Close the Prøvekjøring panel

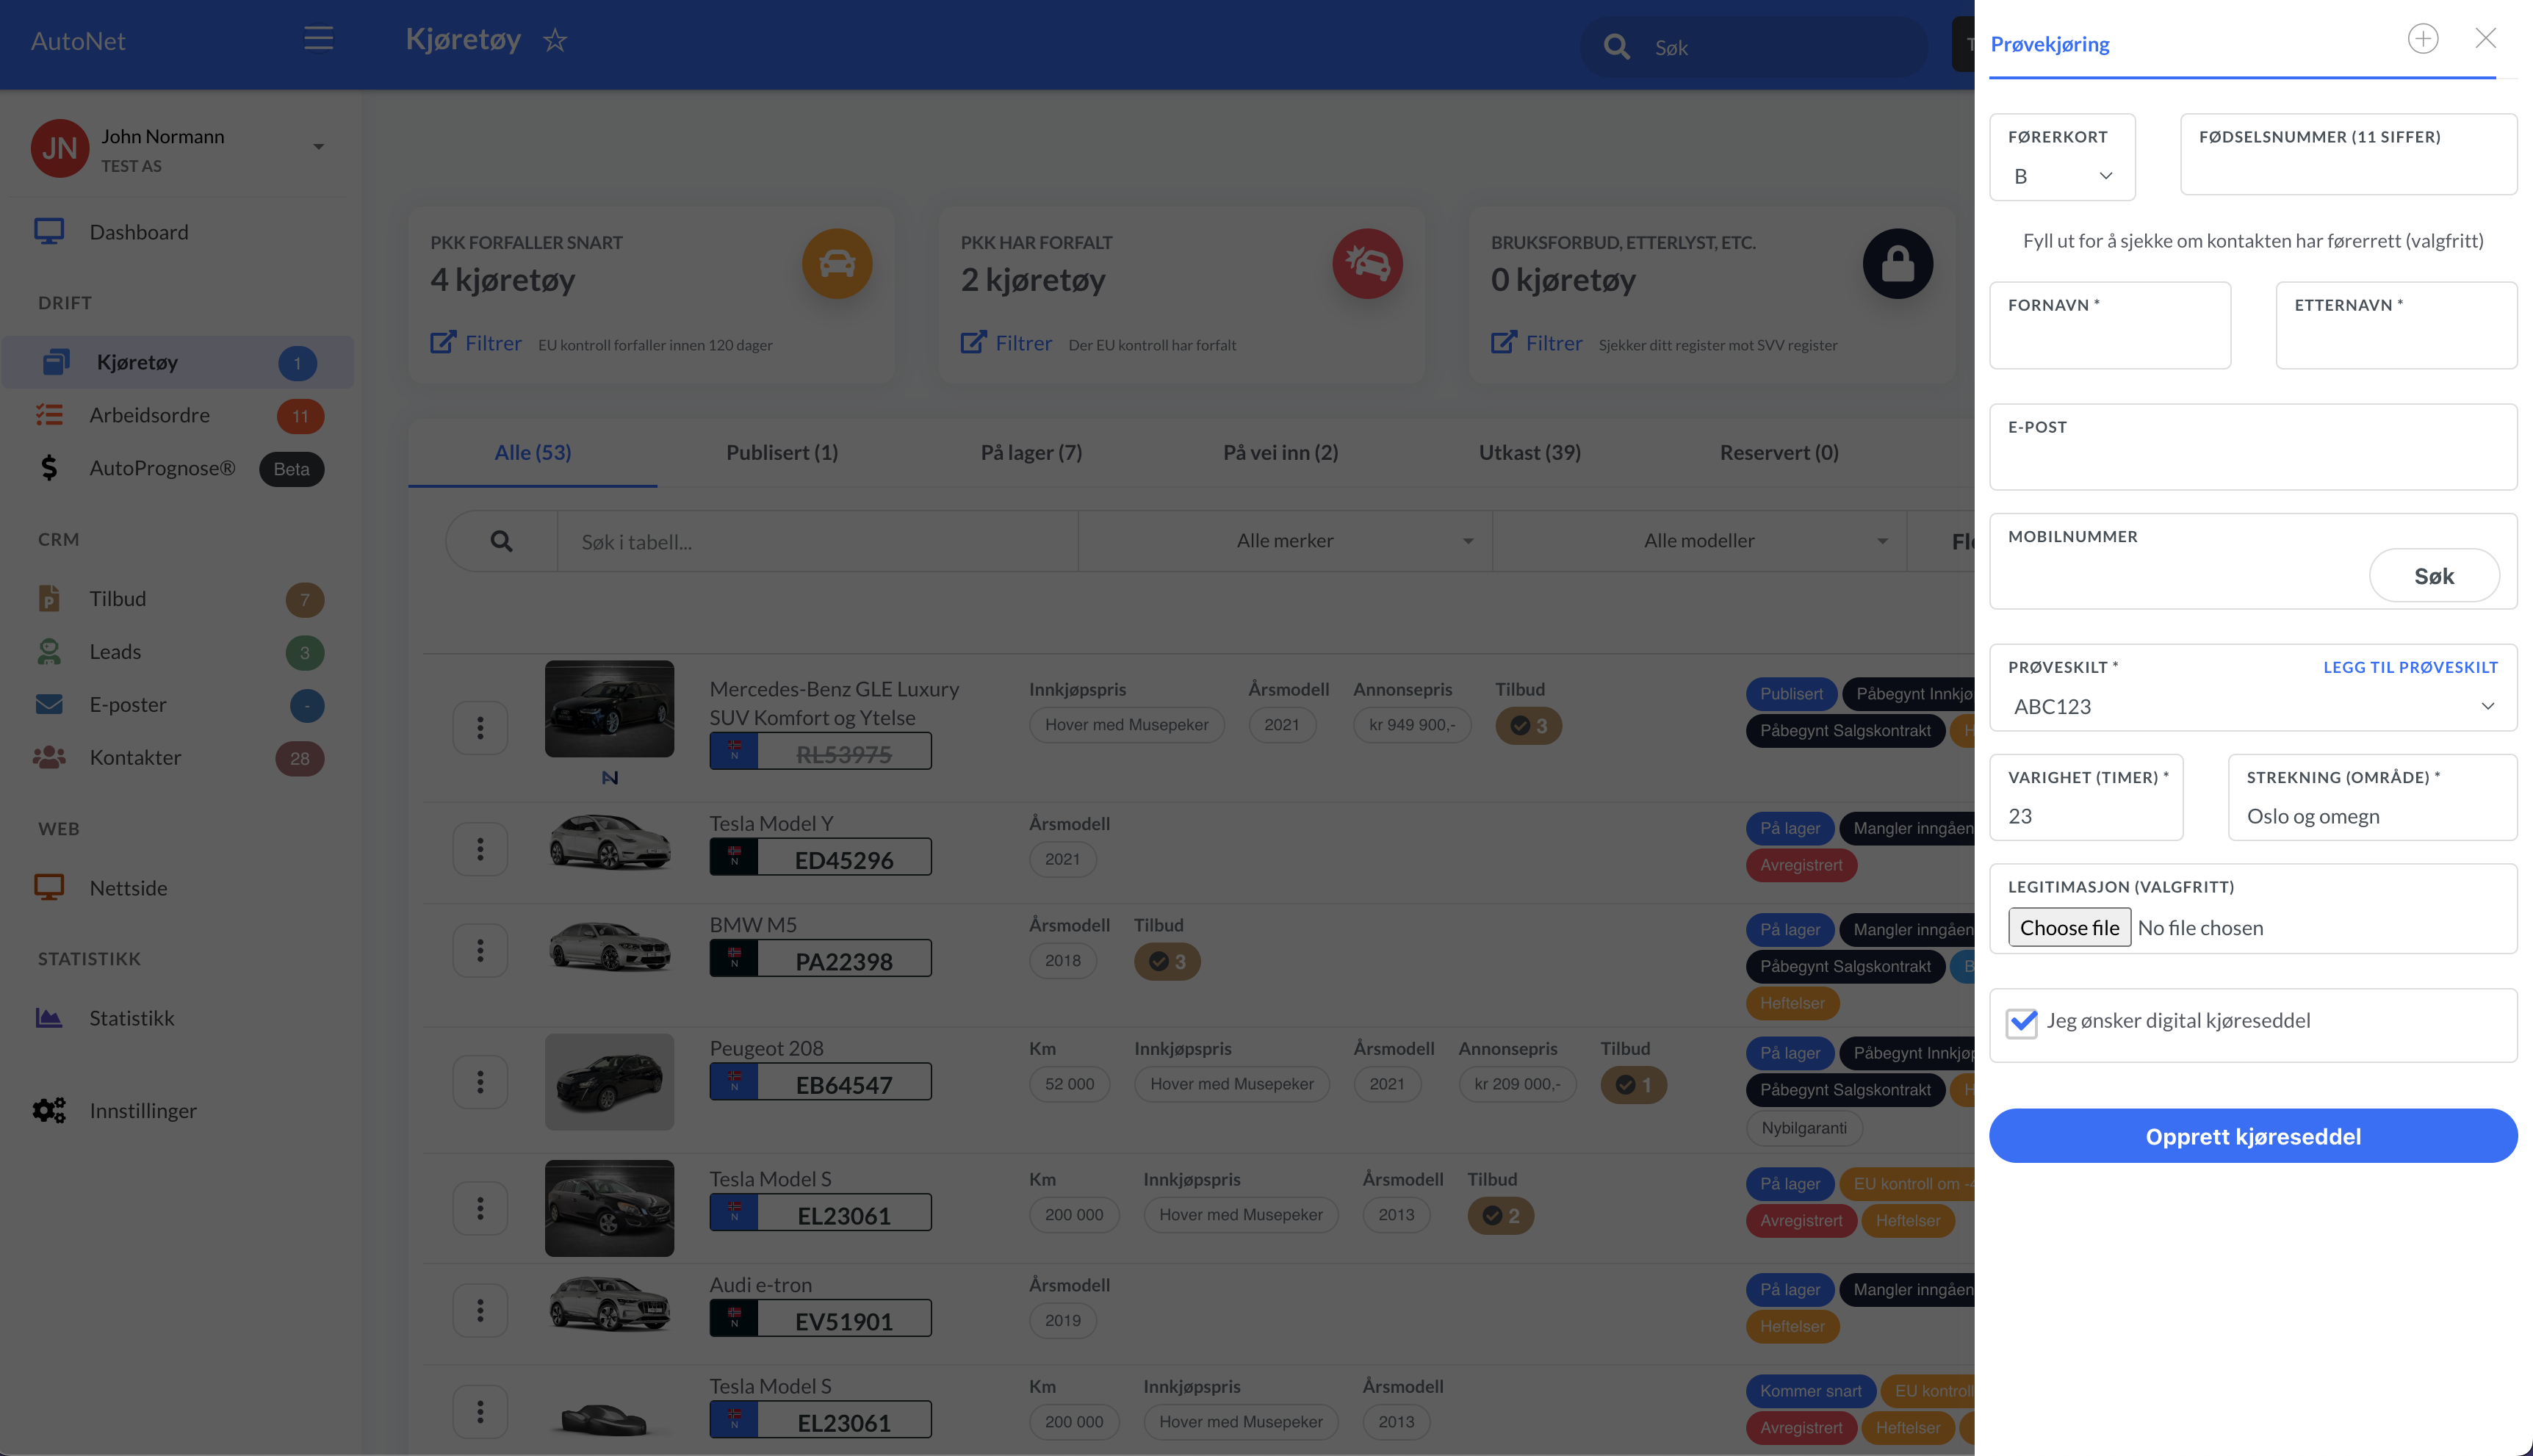pyautogui.click(x=2485, y=38)
